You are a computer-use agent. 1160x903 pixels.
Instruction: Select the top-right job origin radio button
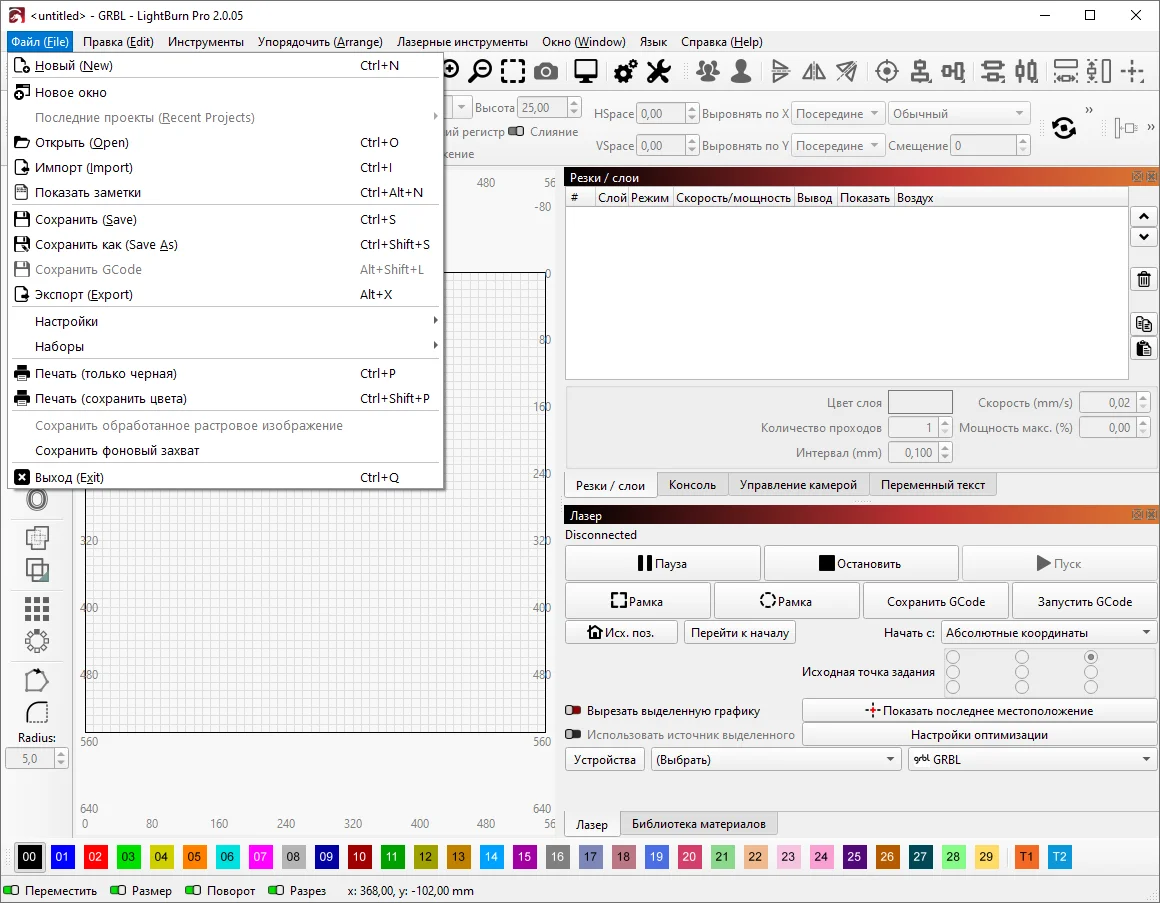1090,657
